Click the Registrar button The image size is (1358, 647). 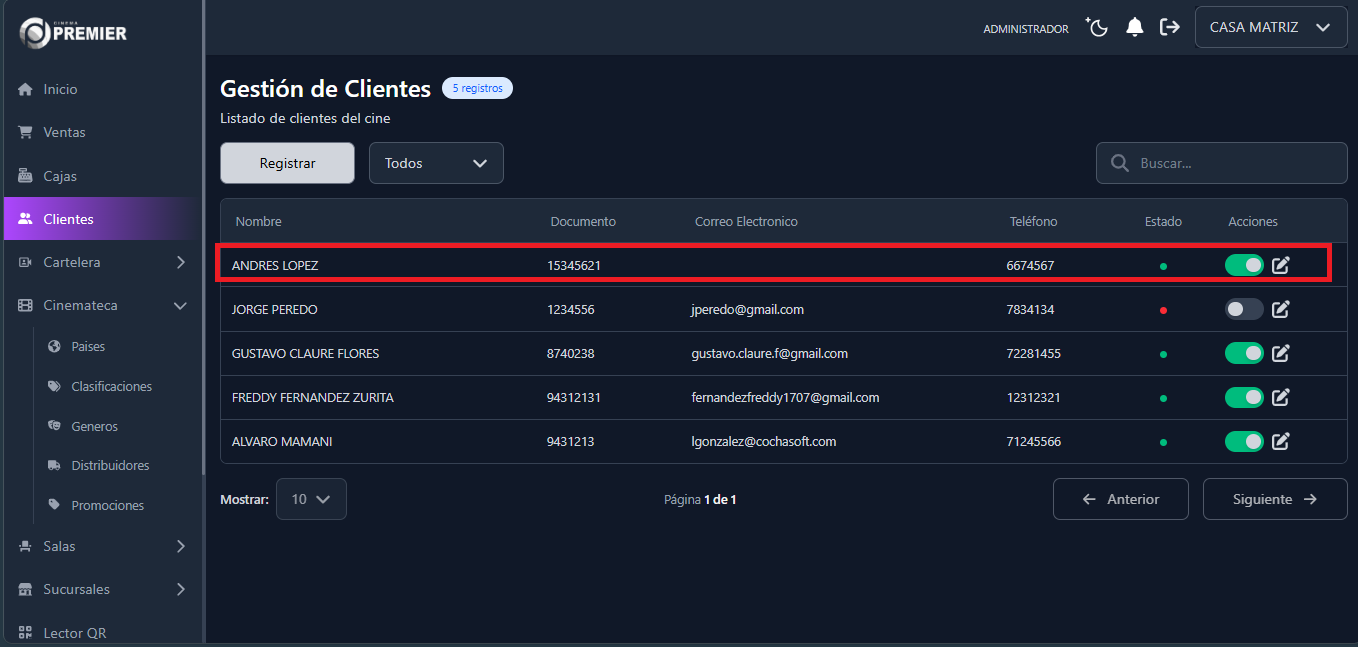click(287, 163)
